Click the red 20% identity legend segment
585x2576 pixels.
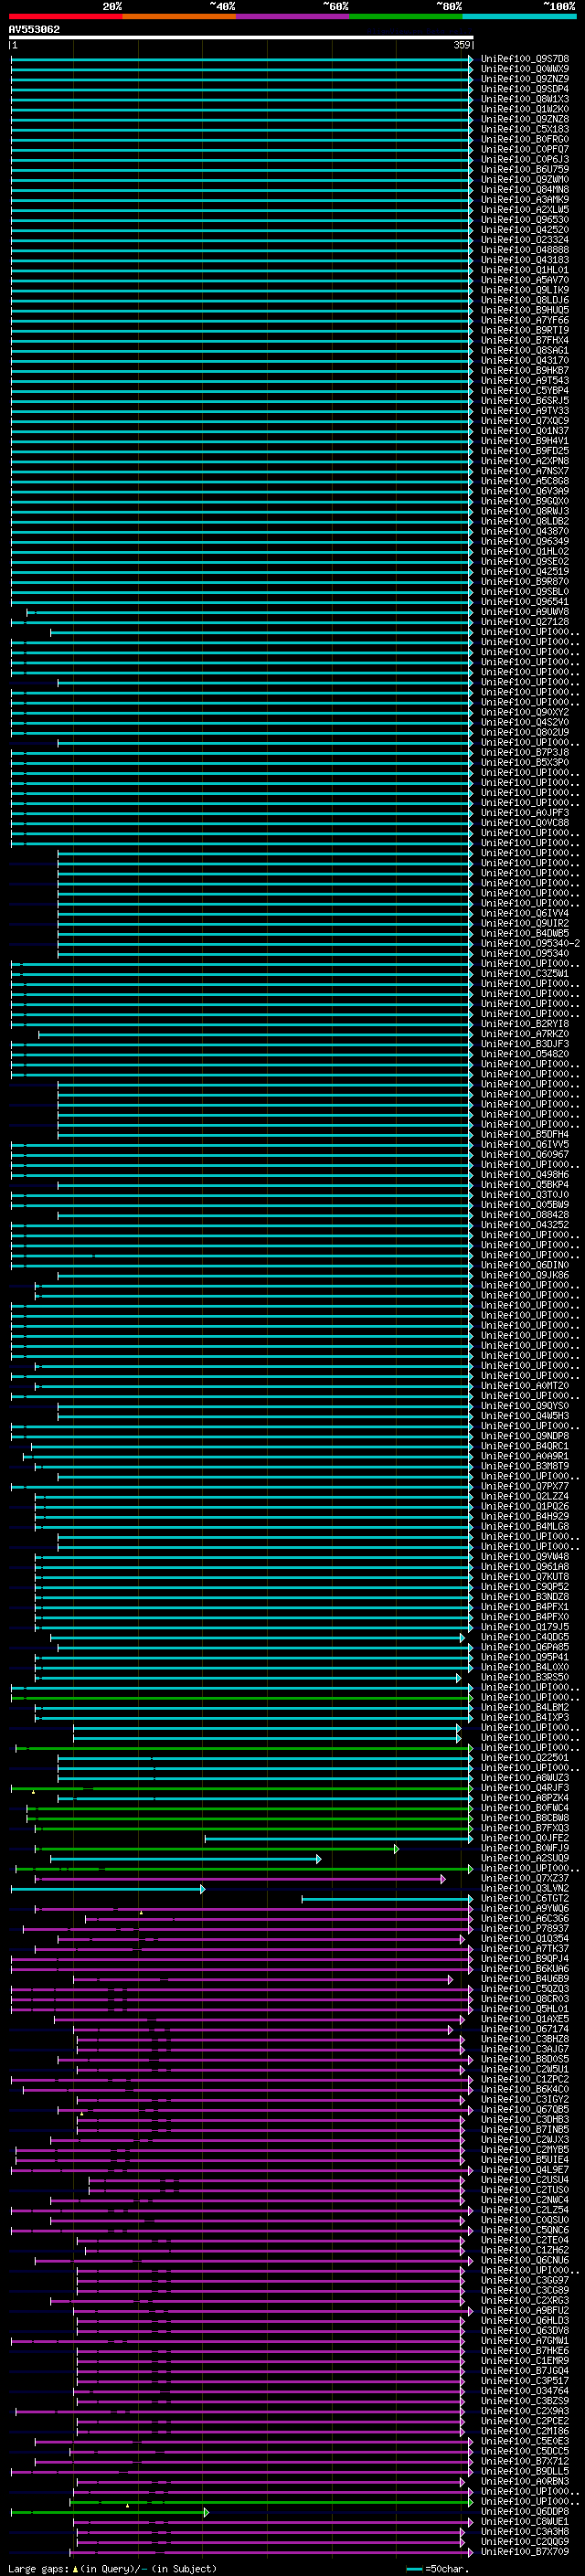click(x=66, y=16)
